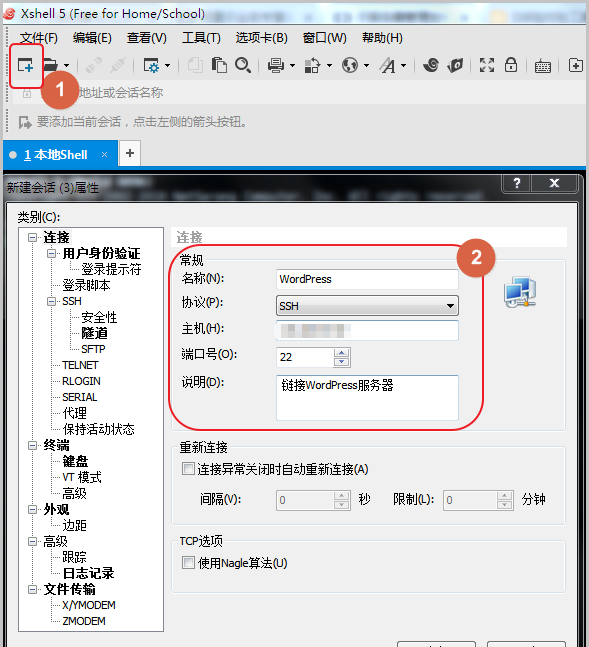The width and height of the screenshot is (589, 647).
Task: Click the New Session toolbar icon
Action: pyautogui.click(x=25, y=65)
